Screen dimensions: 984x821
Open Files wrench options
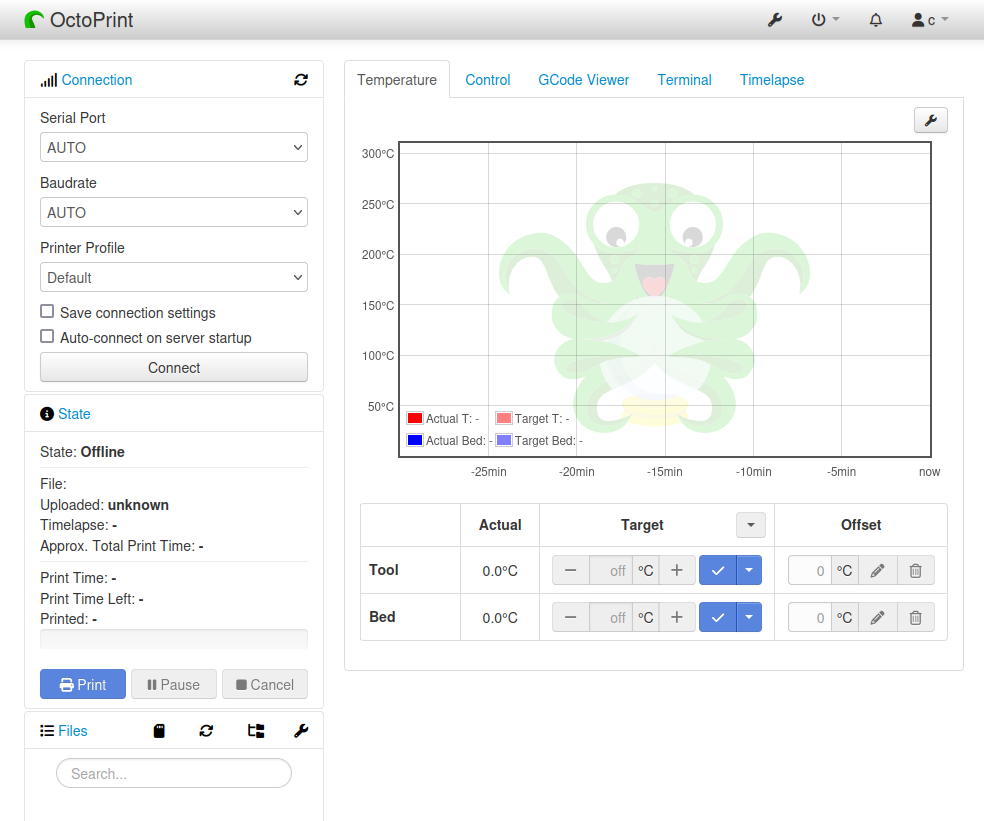[301, 731]
